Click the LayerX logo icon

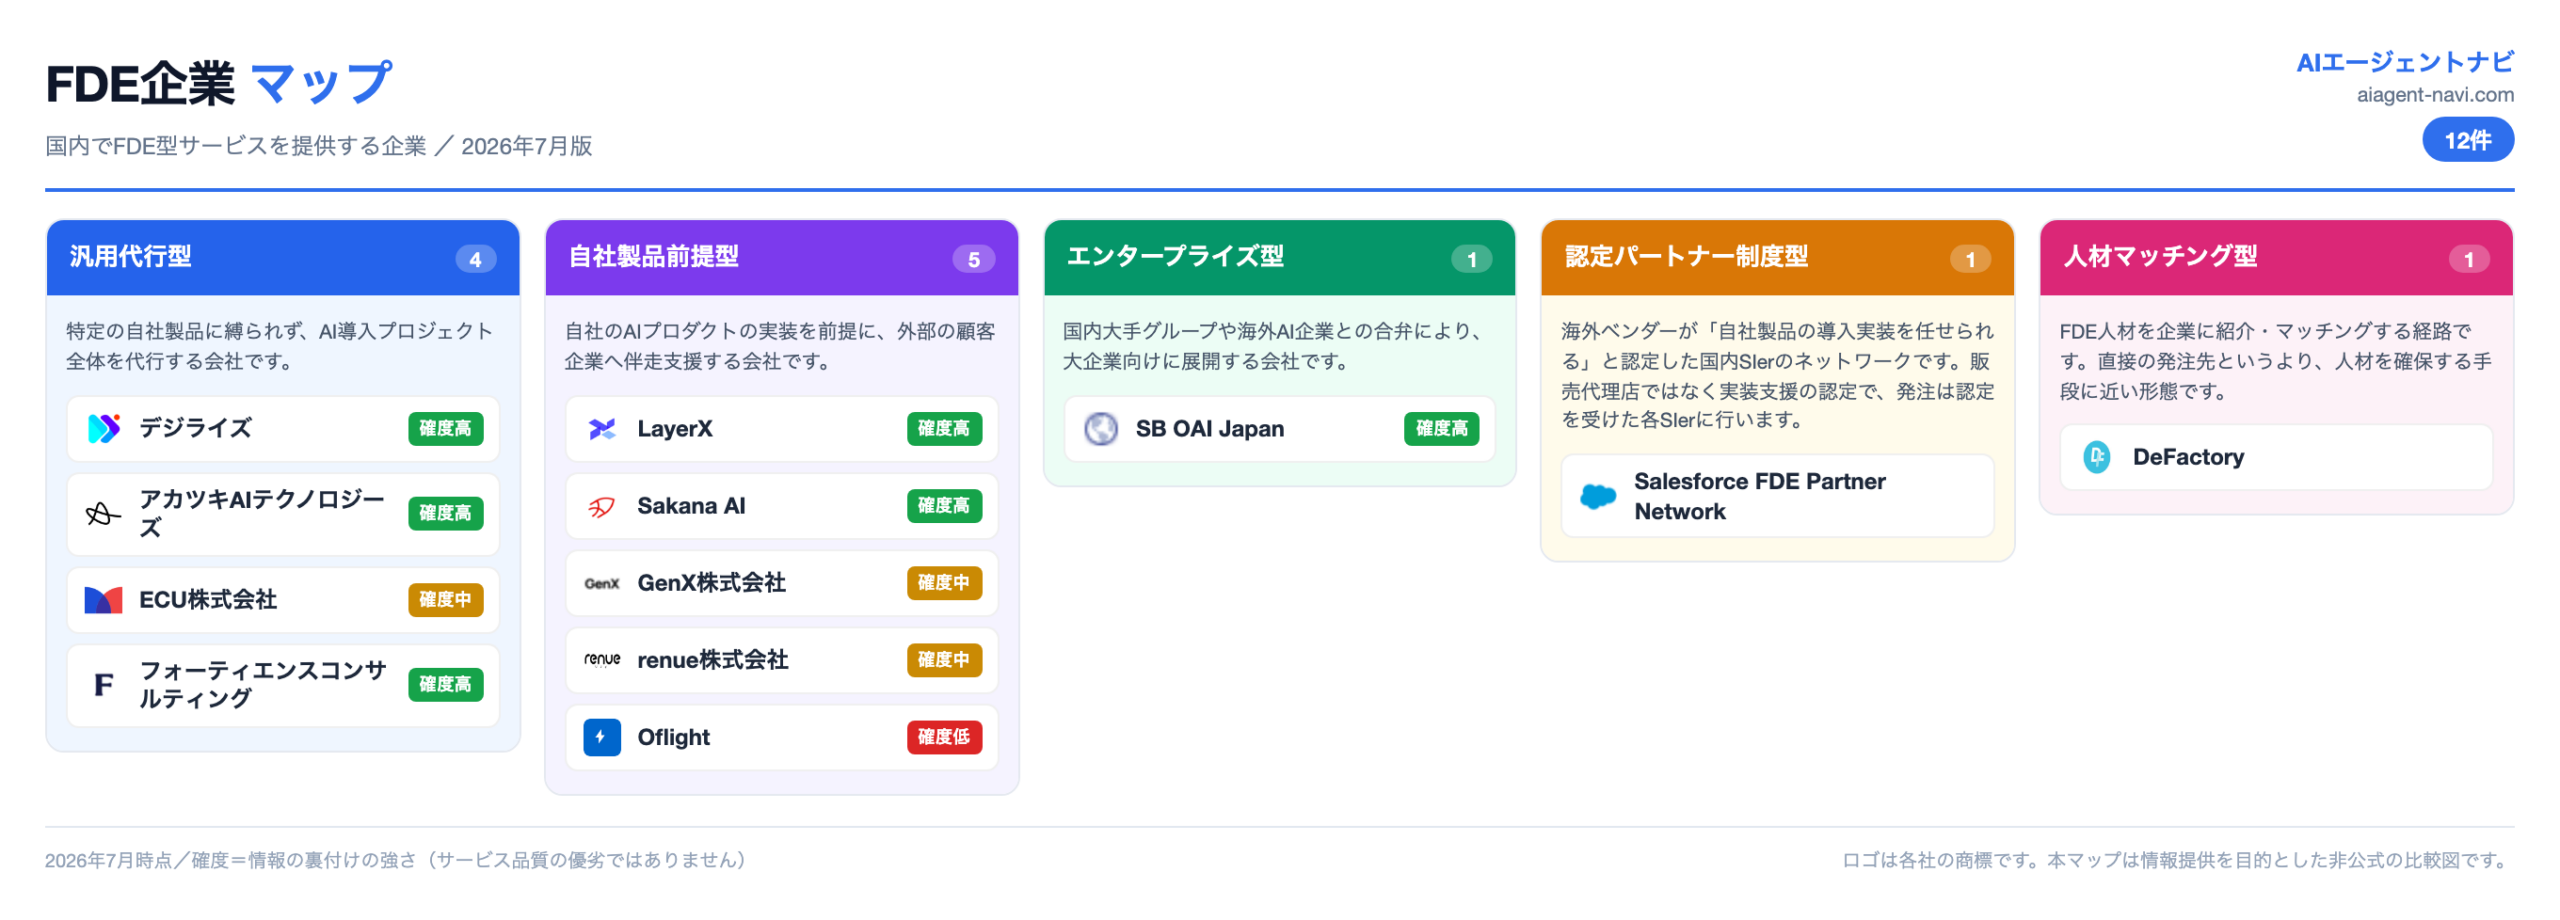tap(601, 428)
